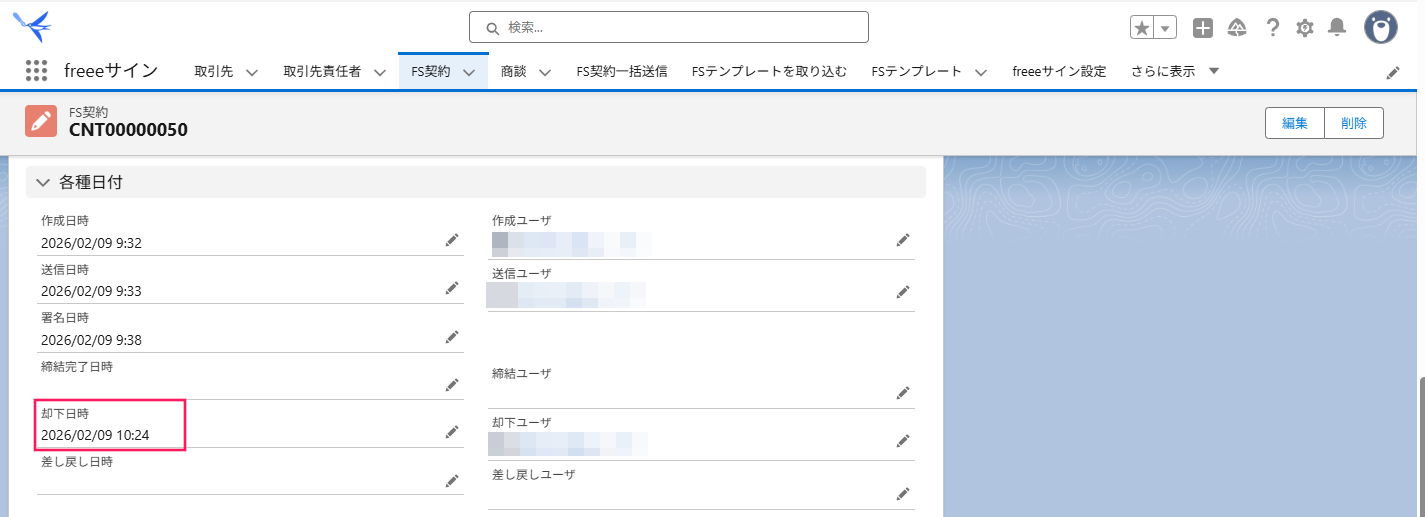Select the FS契約 tab
The width and height of the screenshot is (1425, 517).
(431, 71)
